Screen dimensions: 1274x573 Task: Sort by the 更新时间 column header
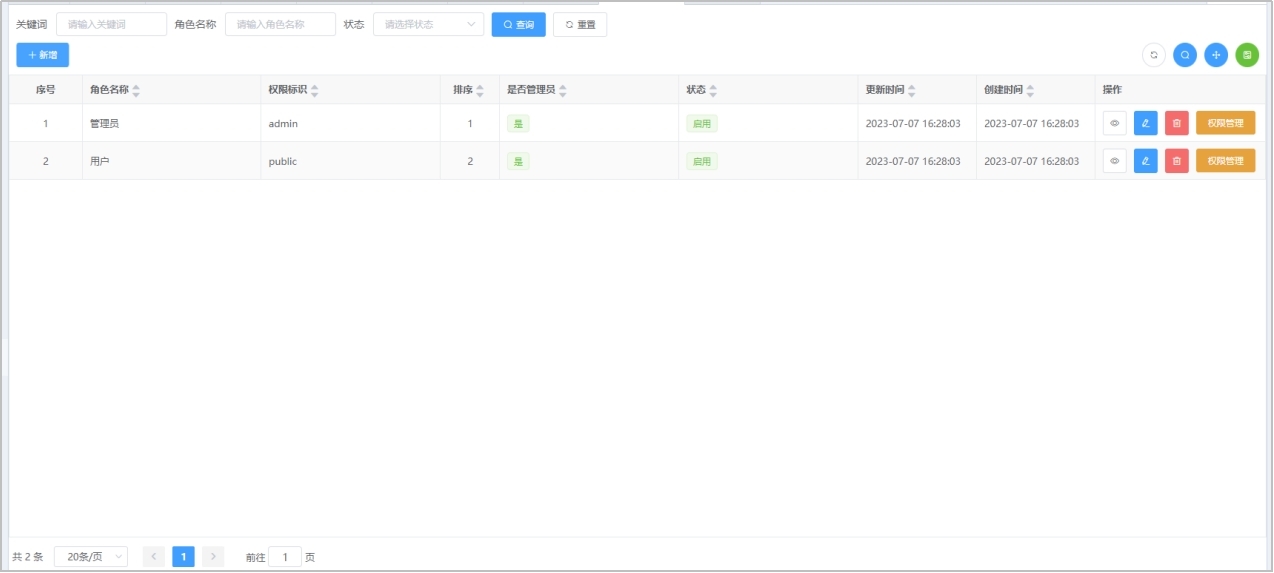click(x=911, y=90)
